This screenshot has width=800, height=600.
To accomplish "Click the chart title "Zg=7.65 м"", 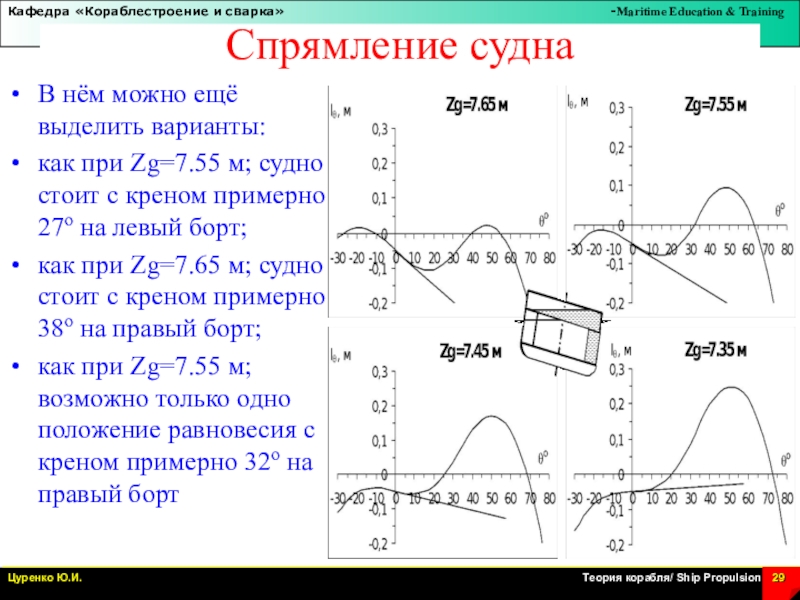I will [477, 106].
